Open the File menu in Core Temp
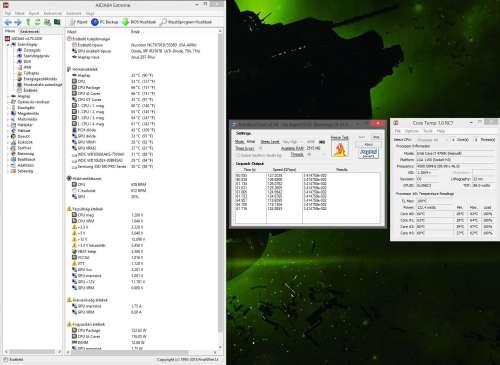Screen dimensions: 500x365 pos(397,131)
